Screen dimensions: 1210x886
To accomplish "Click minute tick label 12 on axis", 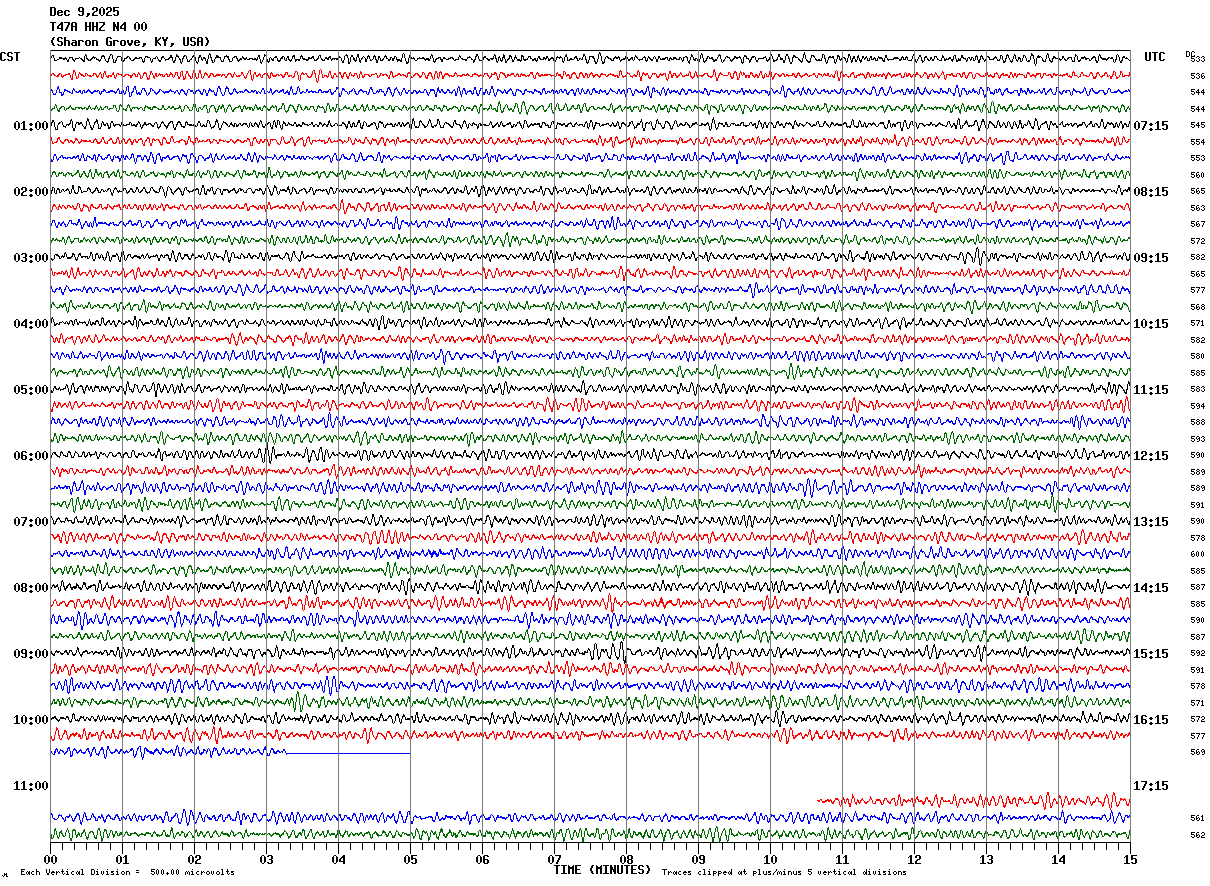I will click(914, 860).
